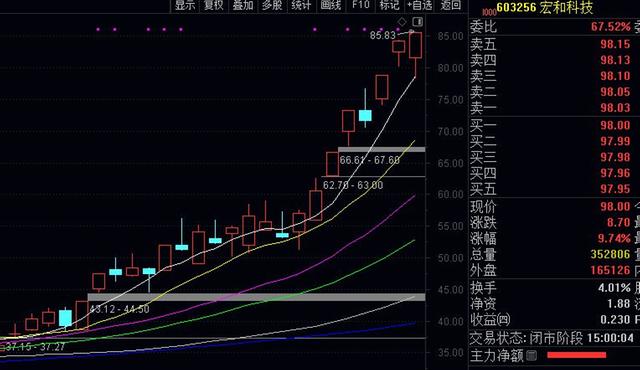Screen dimensions: 640x370
Task: Activate the 画线 drawing tool
Action: coord(331,5)
